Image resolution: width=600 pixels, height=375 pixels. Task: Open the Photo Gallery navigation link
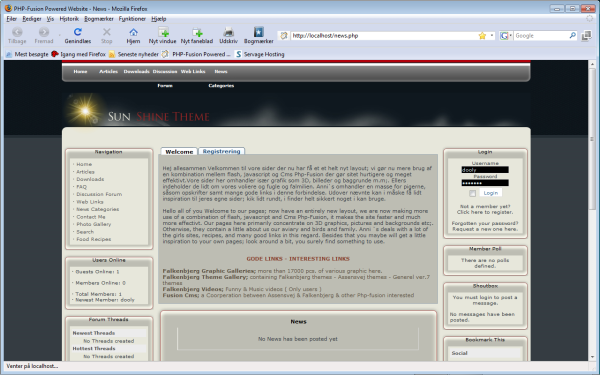pos(94,224)
